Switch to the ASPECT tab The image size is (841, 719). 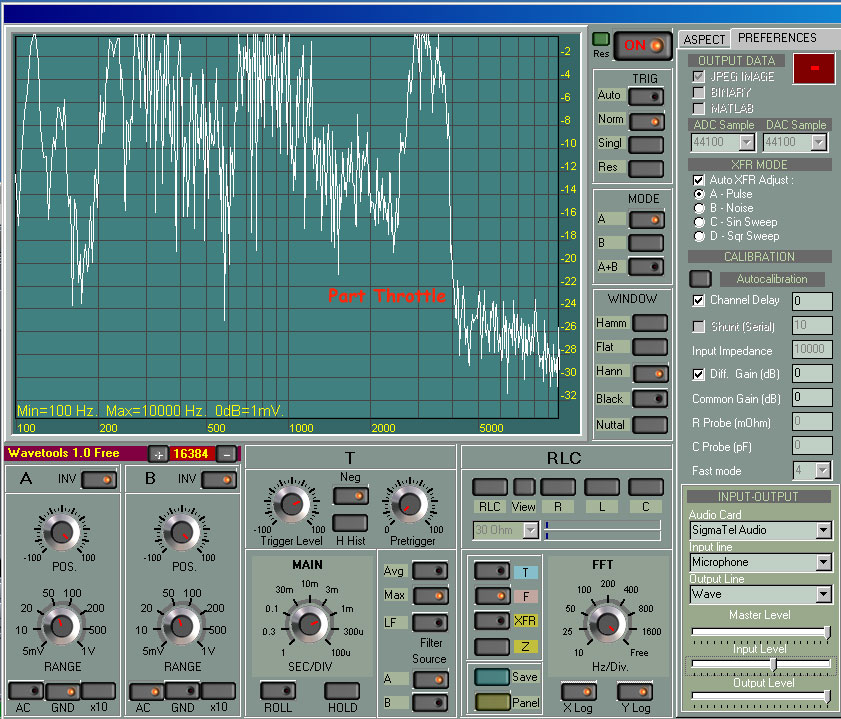pos(704,39)
